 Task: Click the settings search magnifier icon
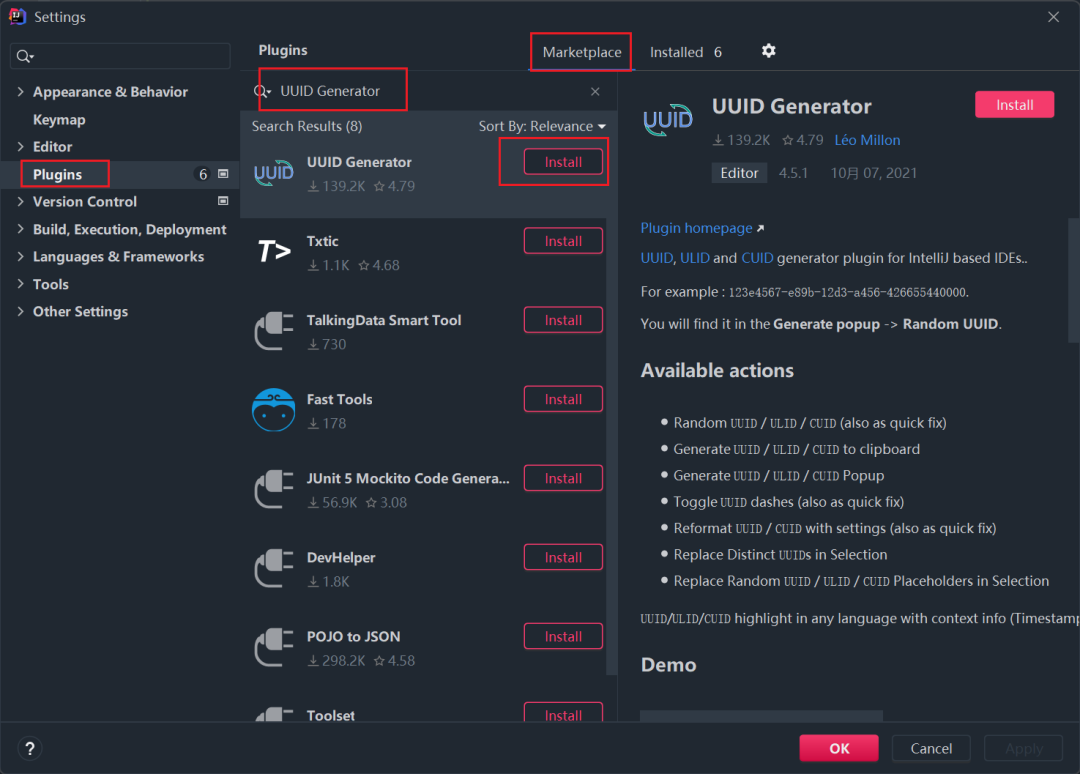[x=24, y=56]
